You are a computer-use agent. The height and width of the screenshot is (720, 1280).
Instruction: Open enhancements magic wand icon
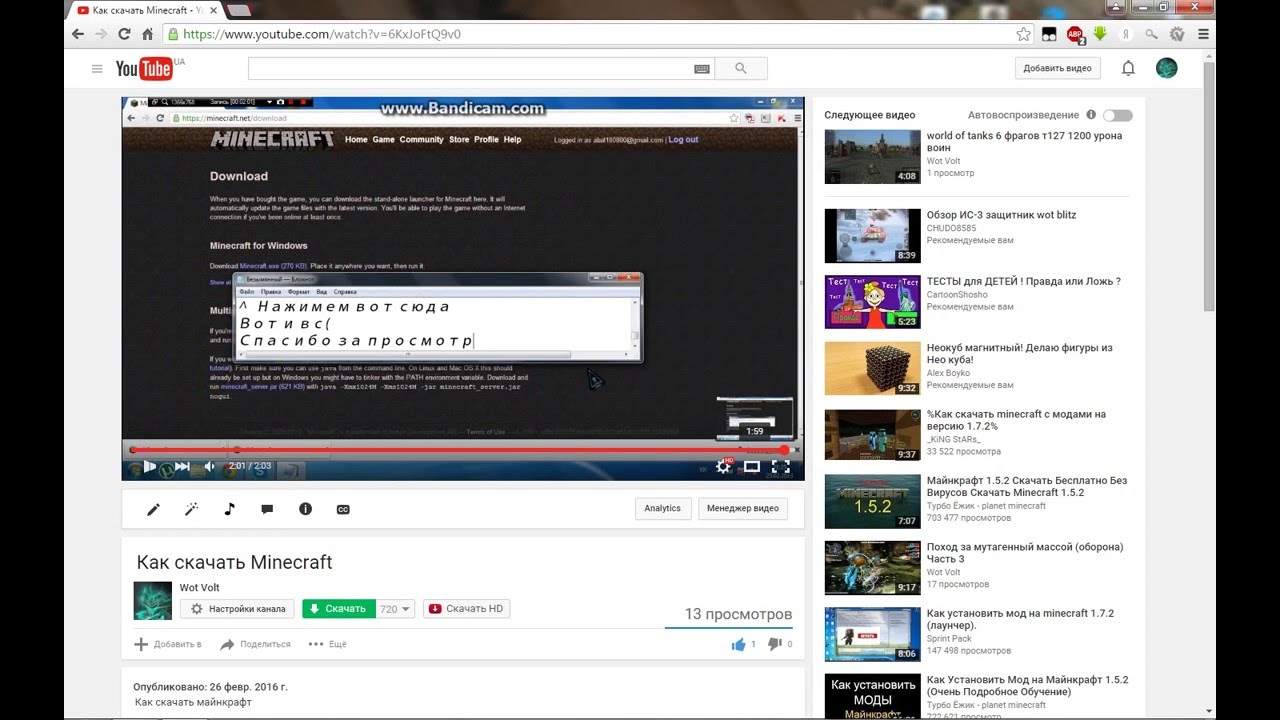click(x=191, y=509)
